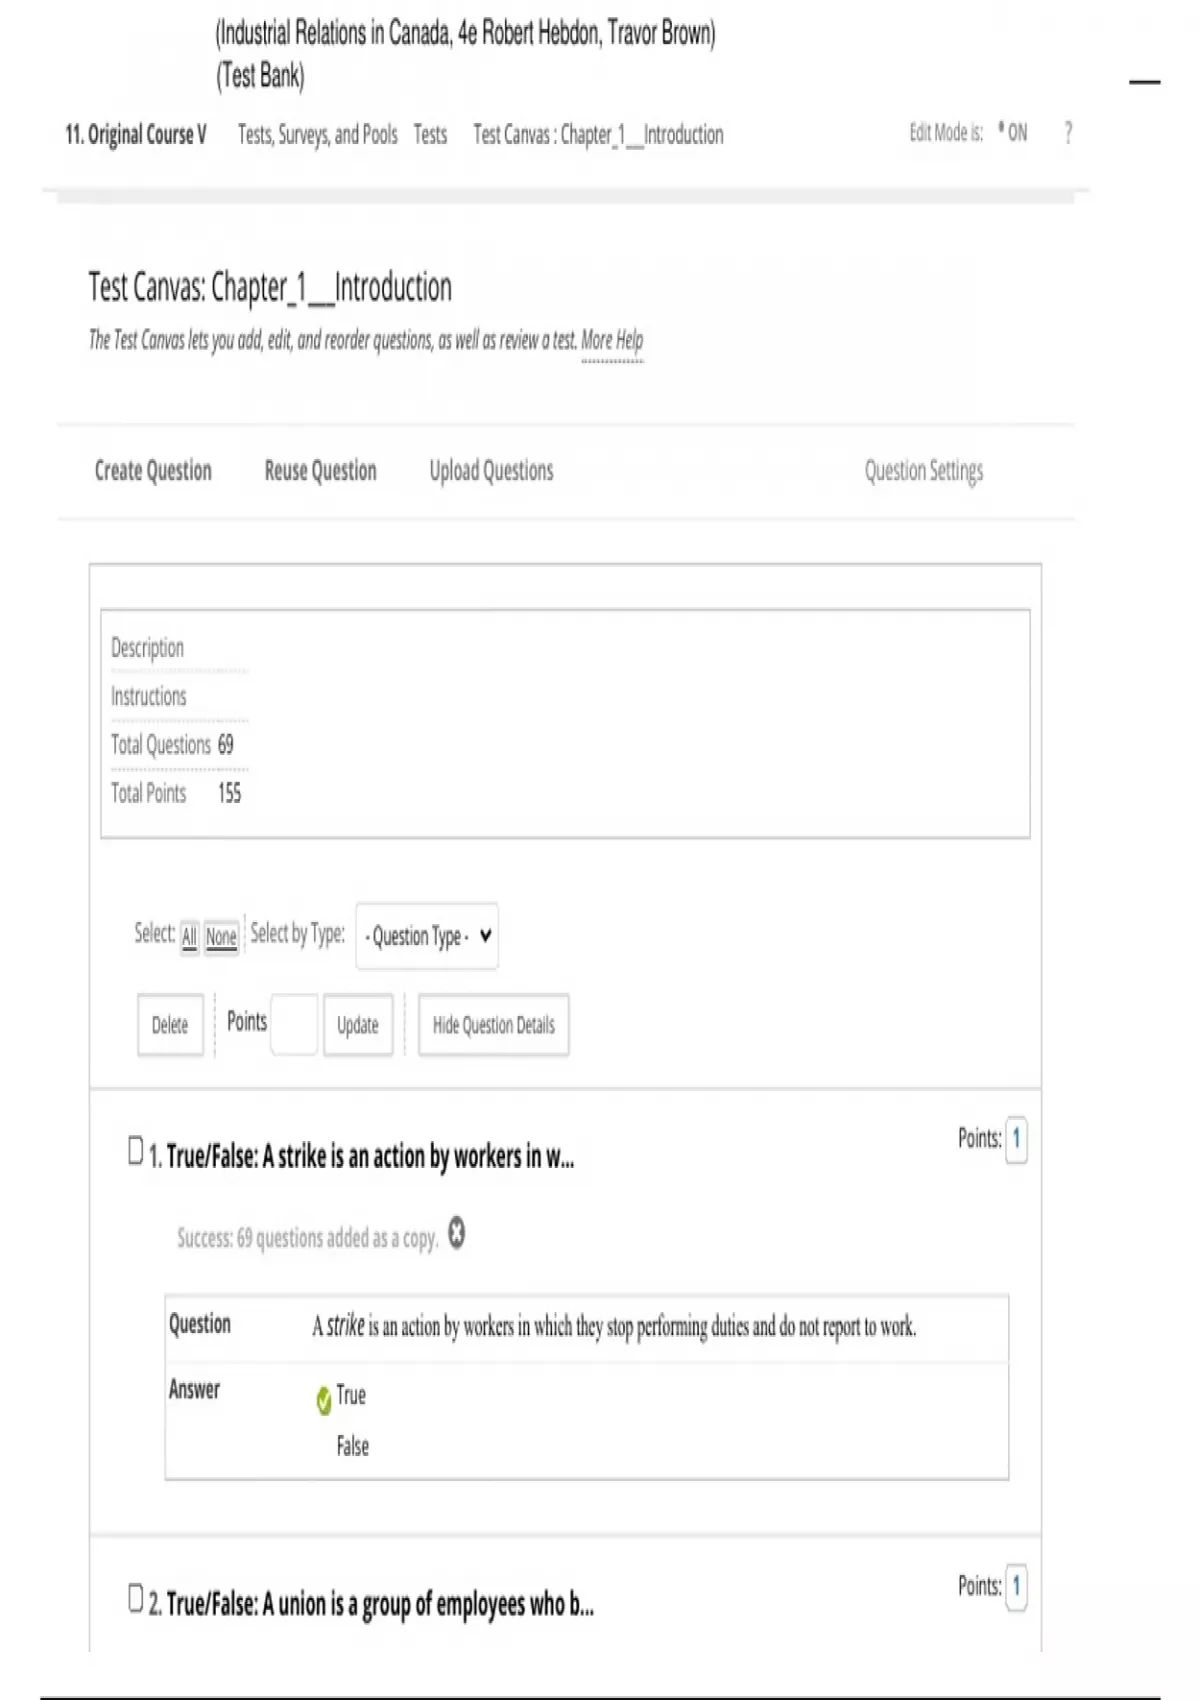Click the None selection link

221,937
